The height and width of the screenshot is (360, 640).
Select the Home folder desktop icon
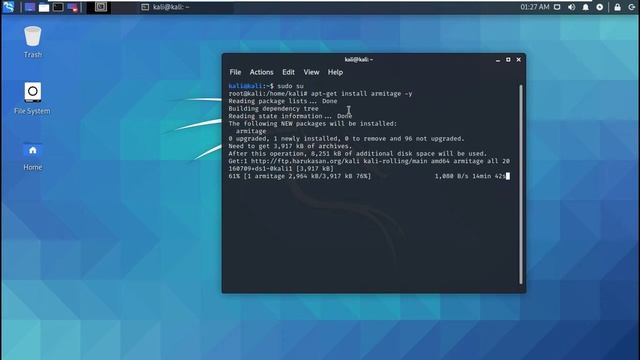tap(33, 157)
